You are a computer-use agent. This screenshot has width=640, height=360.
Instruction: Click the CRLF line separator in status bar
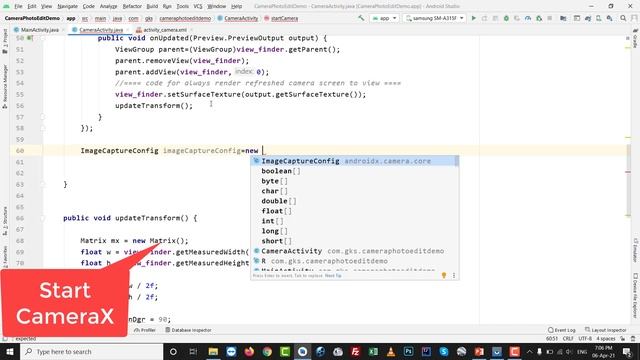[568, 339]
